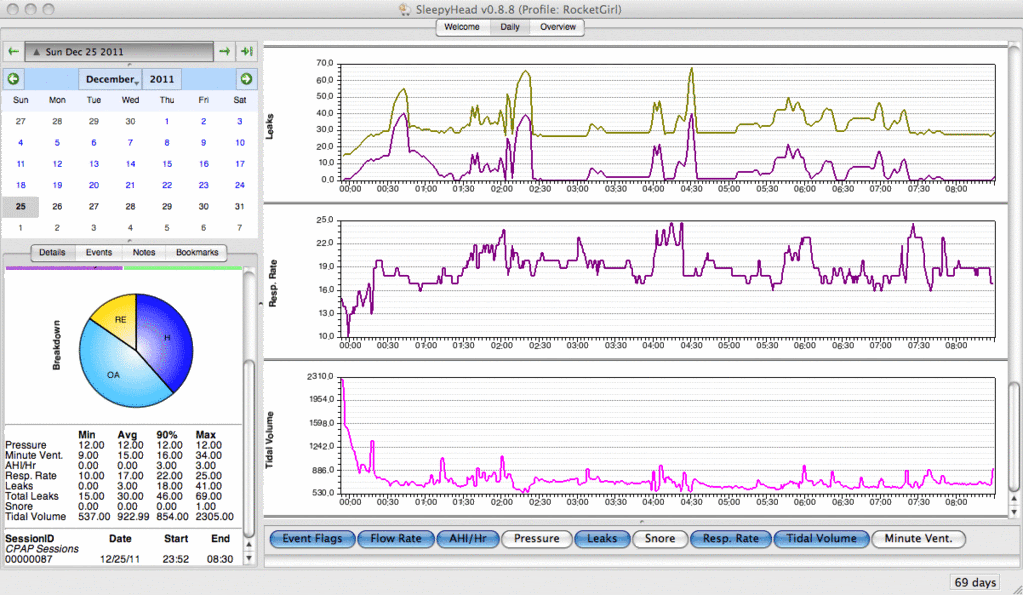Toggle the Event Flags graph
Screen dimensions: 1023x595
(x=312, y=539)
